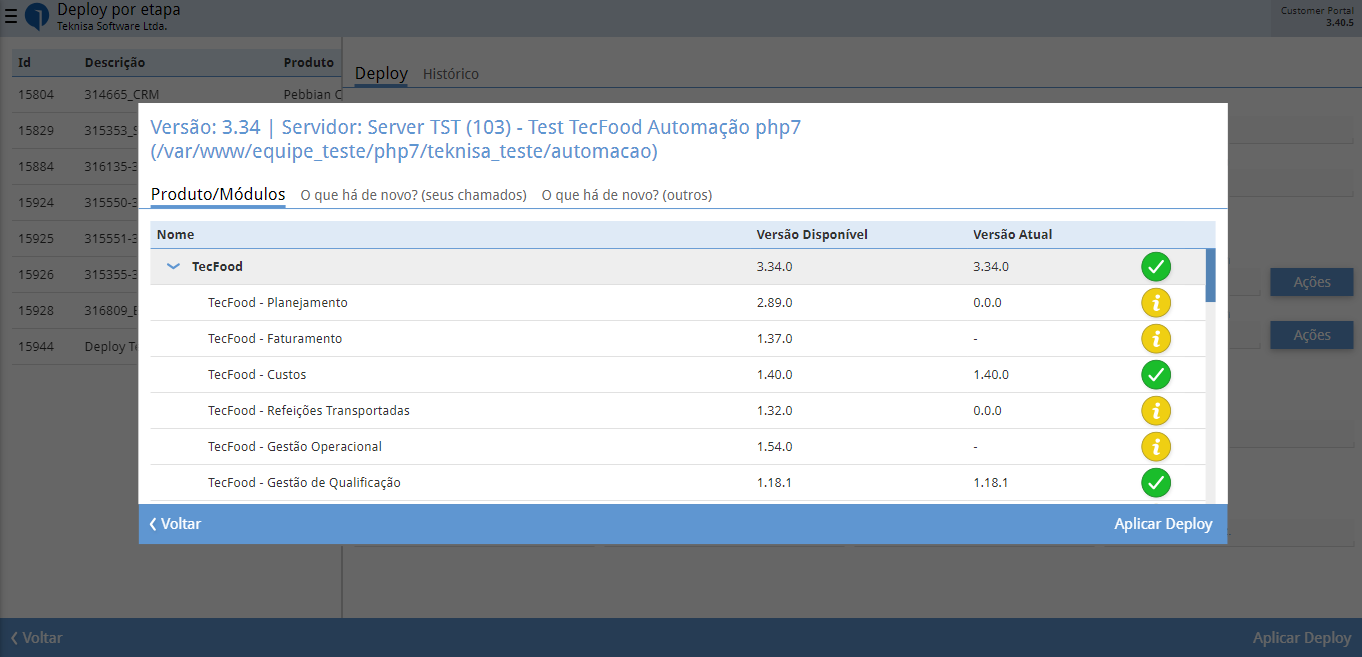
Task: Click green check icon for TecFood row
Action: (x=1156, y=267)
